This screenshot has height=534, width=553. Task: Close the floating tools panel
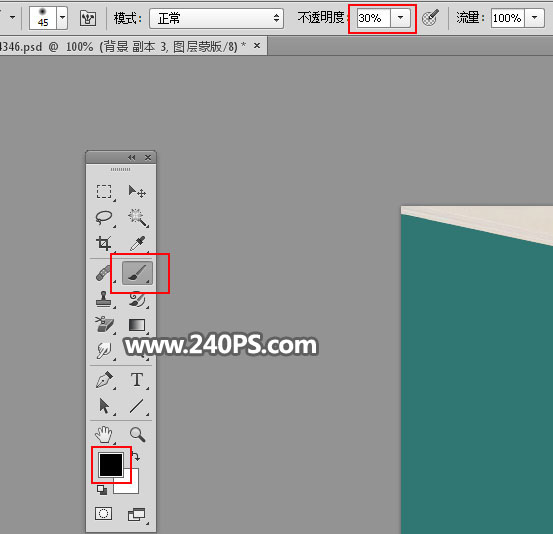pyautogui.click(x=148, y=157)
